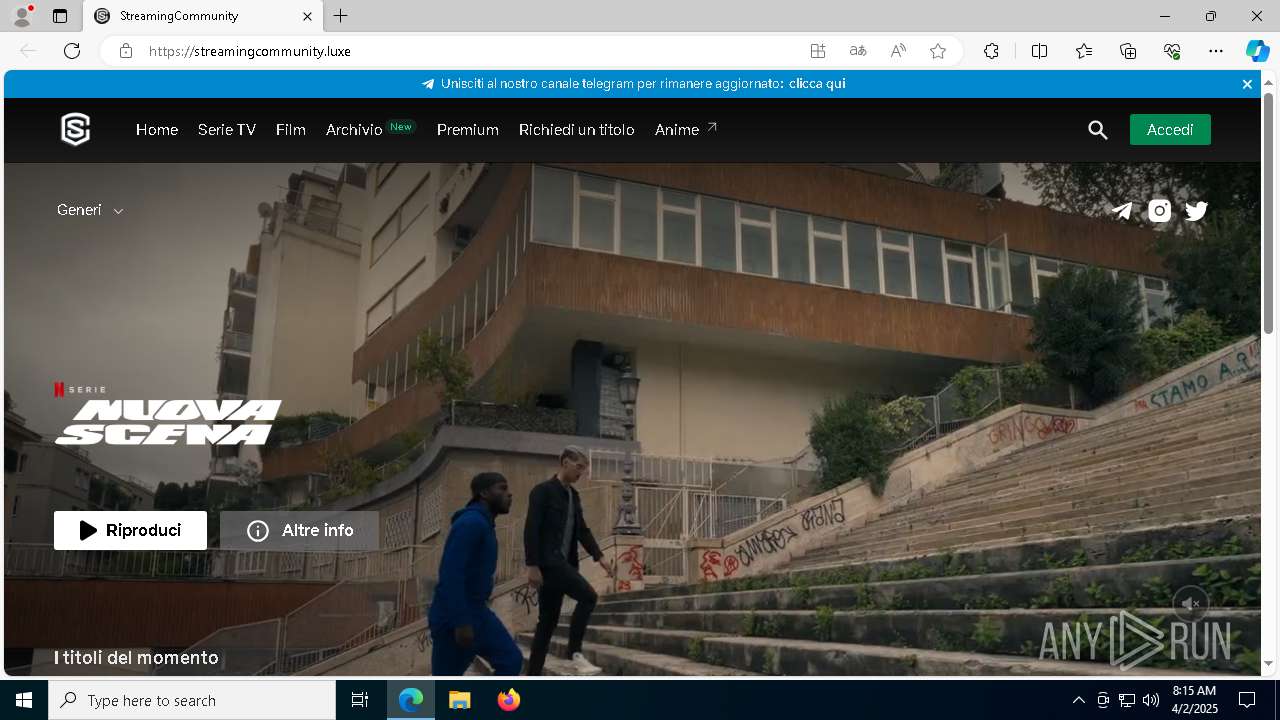
Task: Open the Anime external link
Action: 686,130
